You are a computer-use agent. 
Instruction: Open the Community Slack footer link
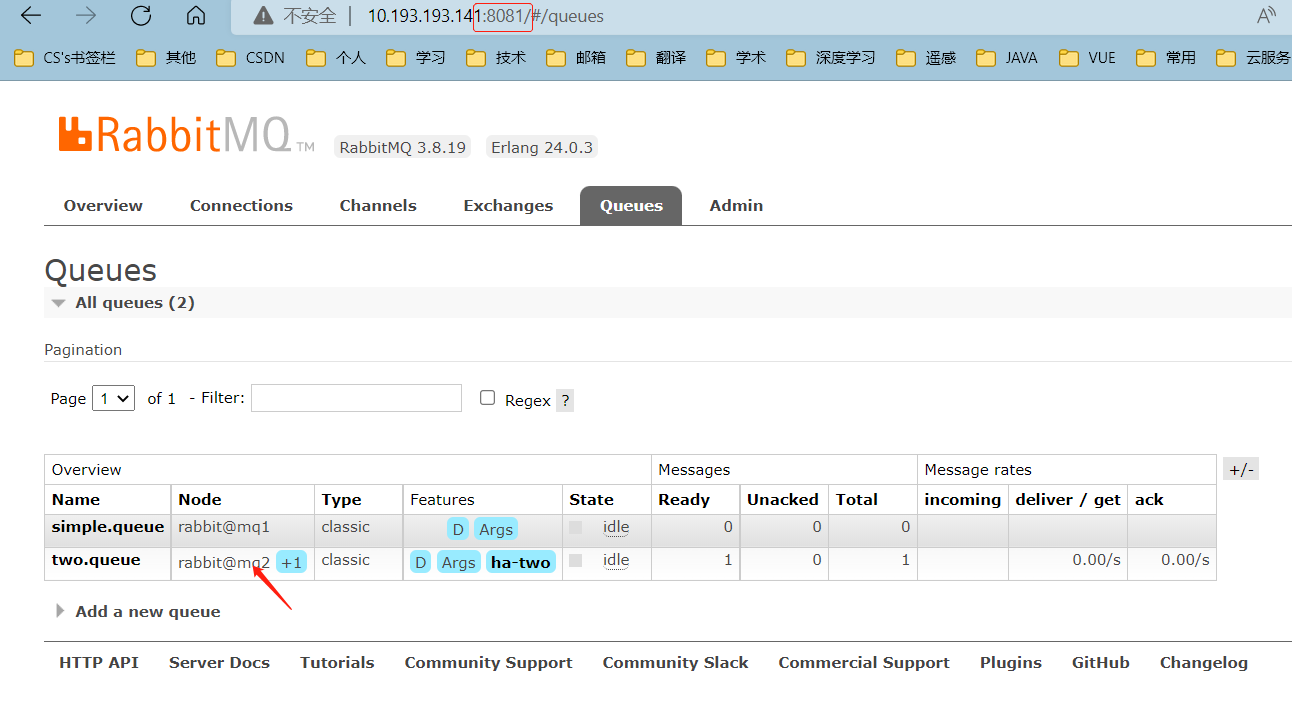click(675, 662)
